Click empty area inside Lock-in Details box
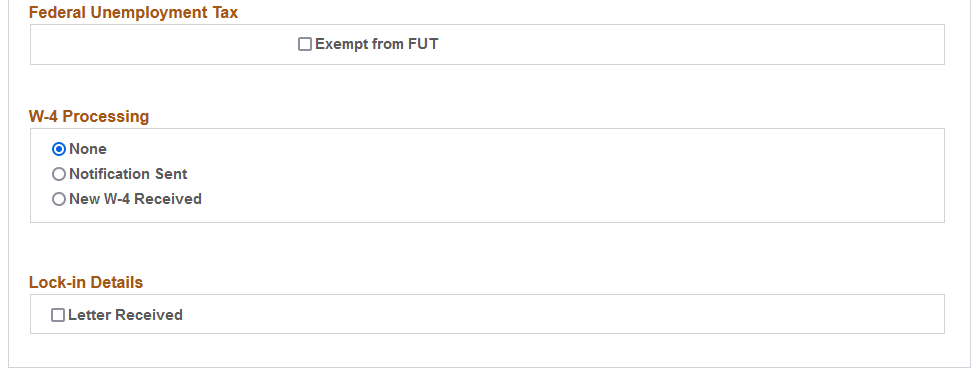This screenshot has width=977, height=375. (561, 314)
